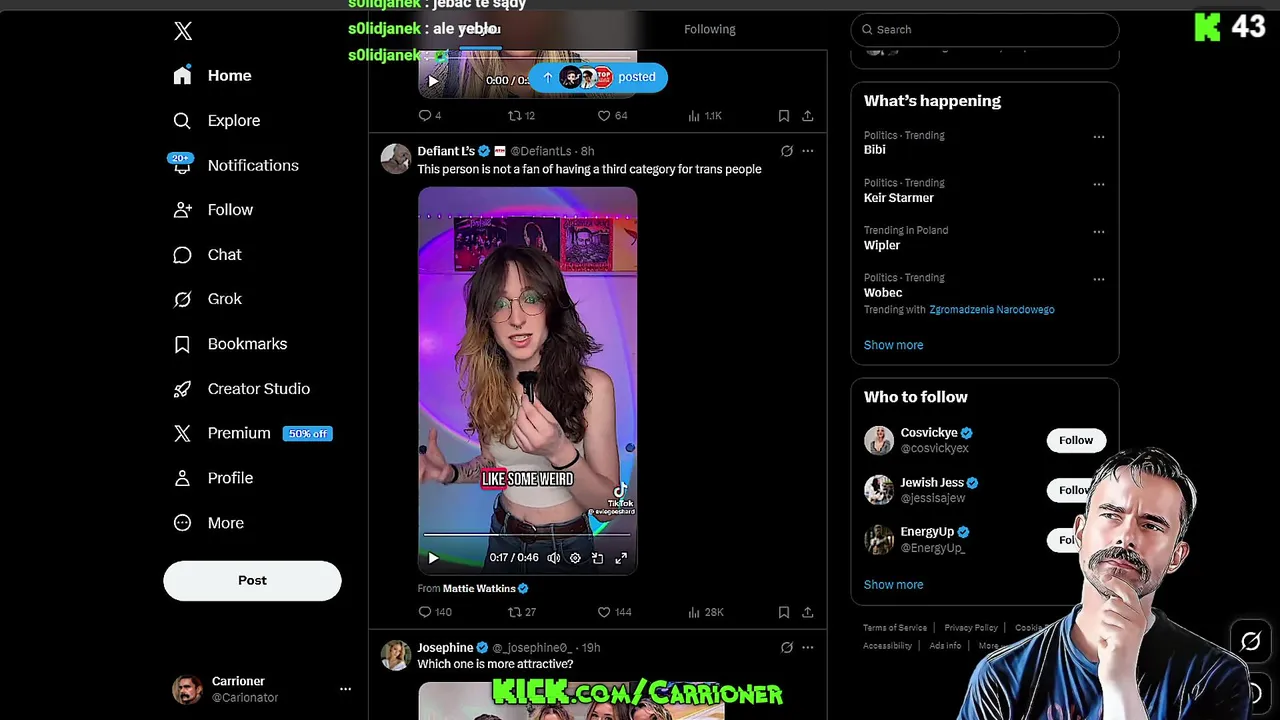This screenshot has height=720, width=1280.
Task: Open Terms of Service link
Action: (x=895, y=628)
